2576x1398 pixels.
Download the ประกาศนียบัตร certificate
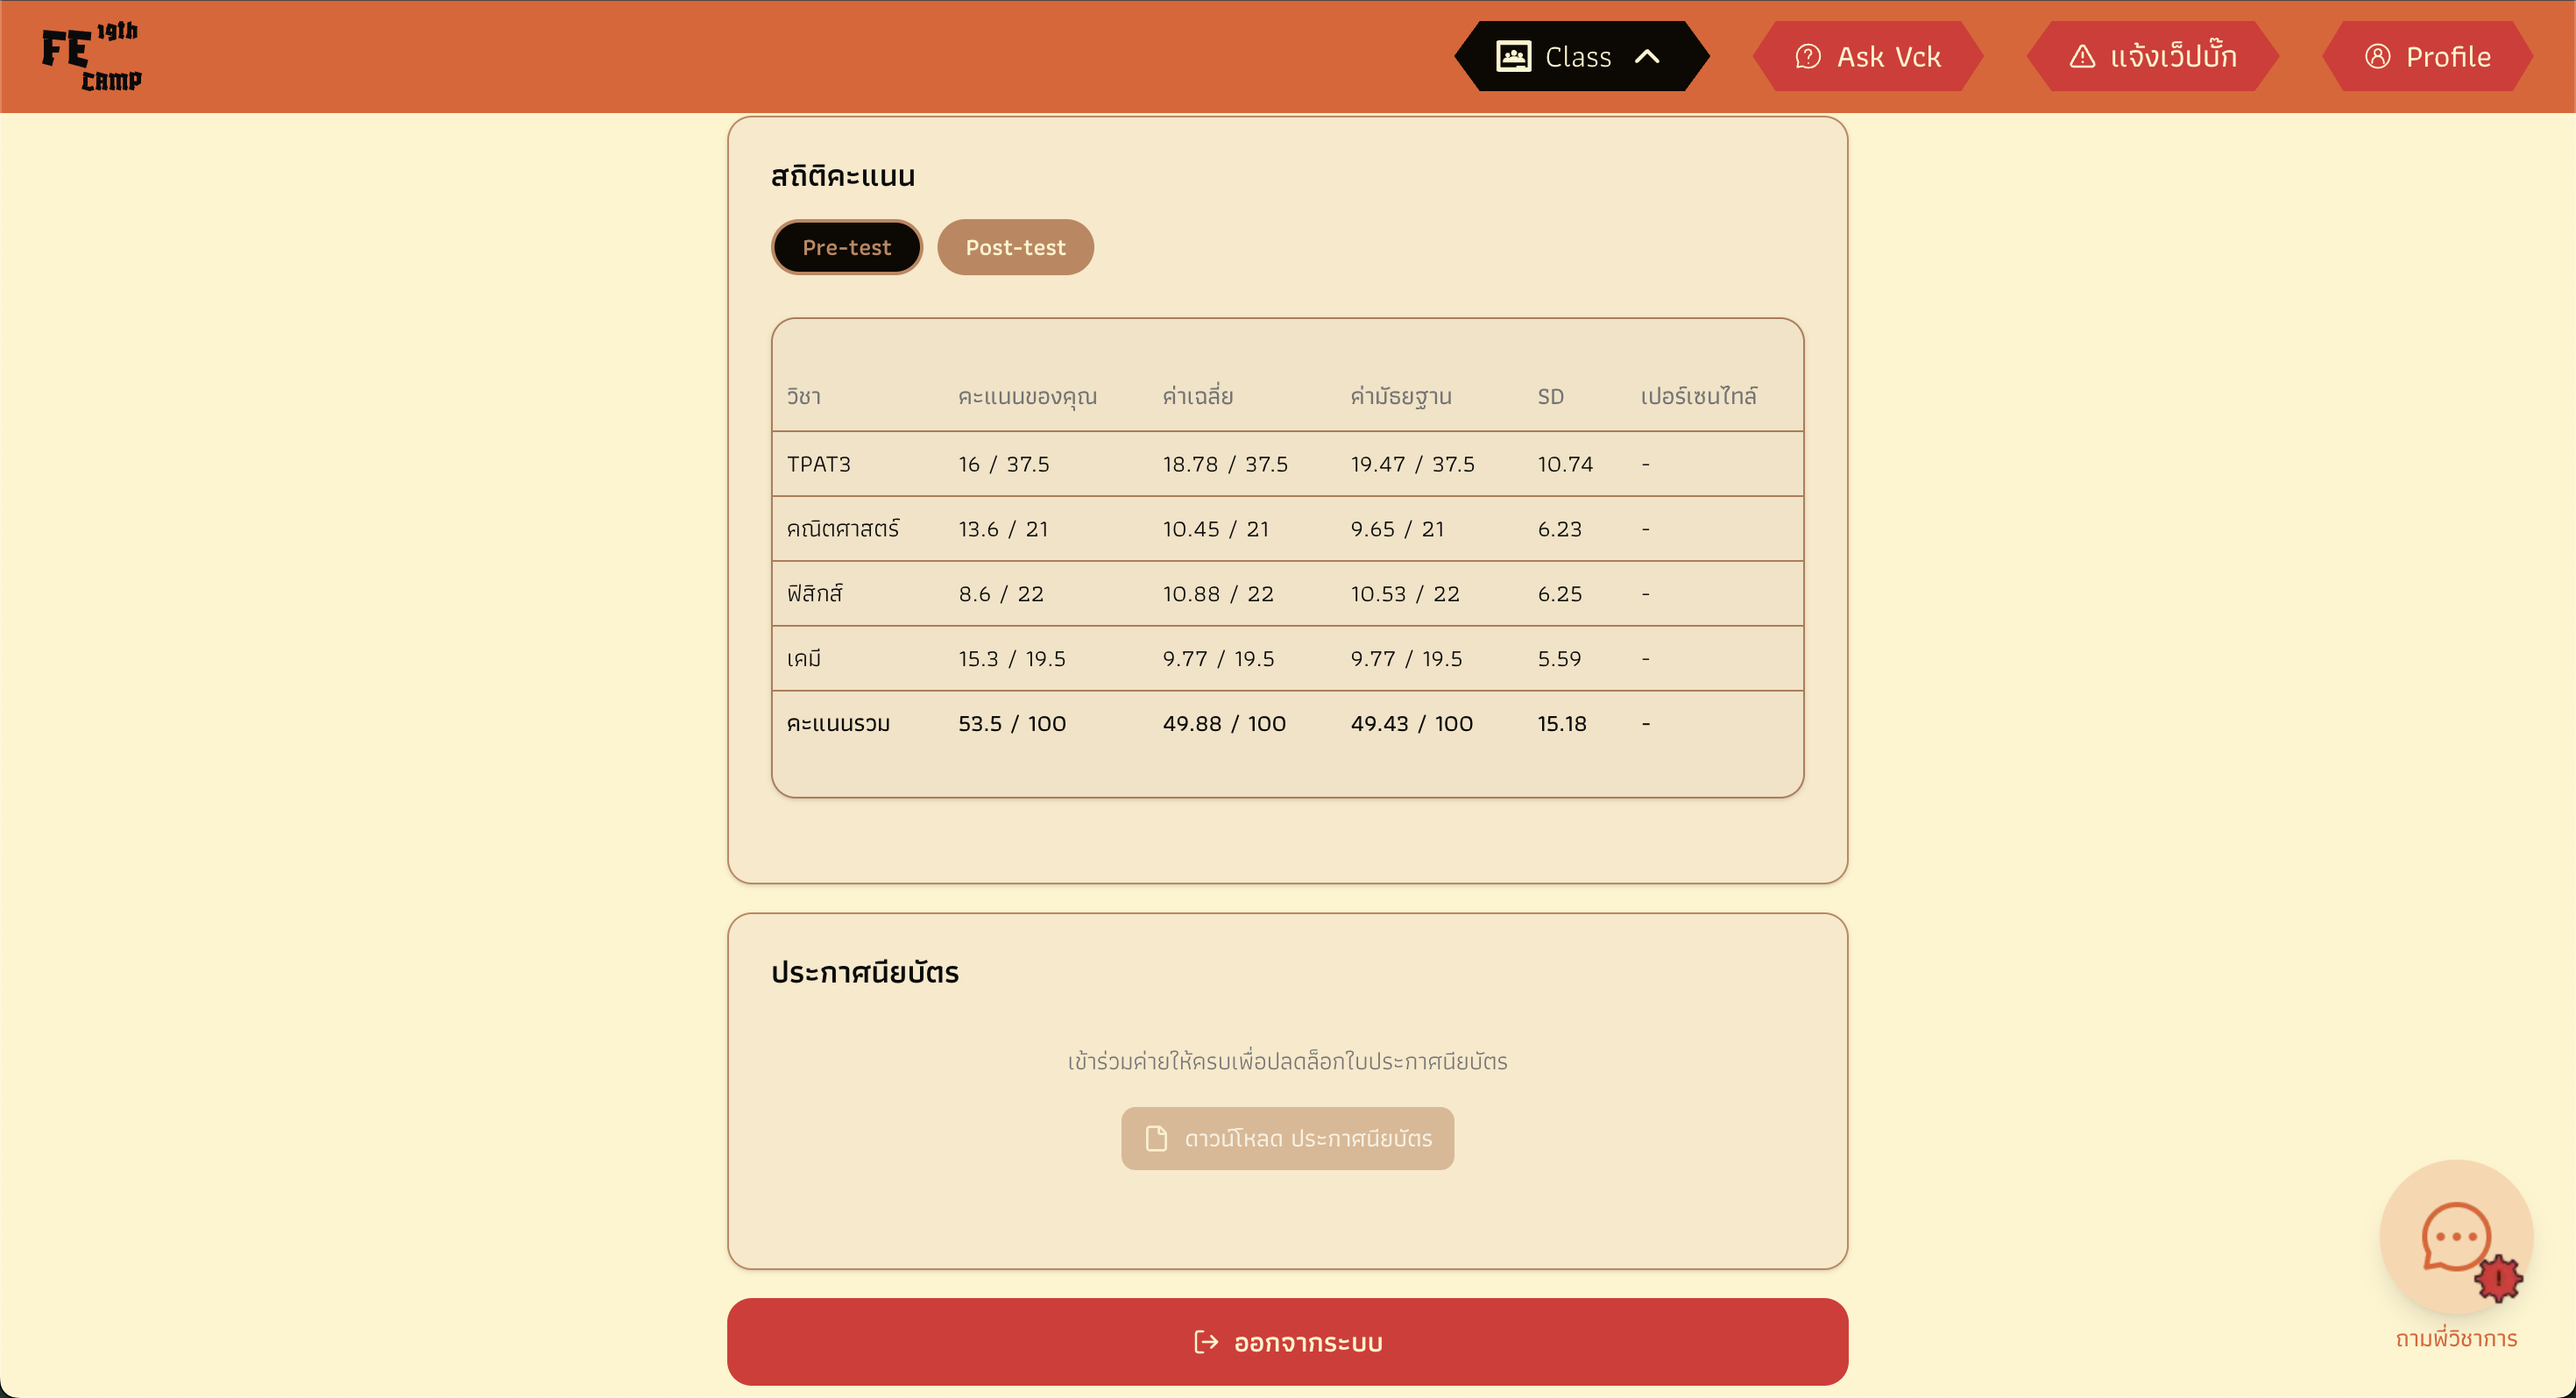(x=1287, y=1139)
